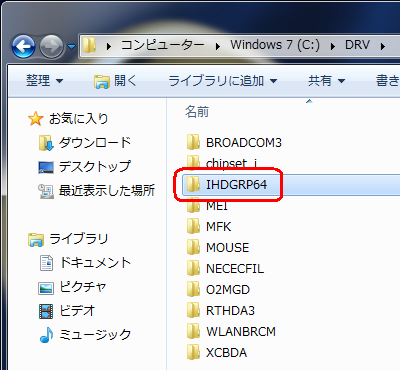Select コンピューター in the address breadcrumb
Screen dimensions: 400x370
pyautogui.click(x=163, y=45)
